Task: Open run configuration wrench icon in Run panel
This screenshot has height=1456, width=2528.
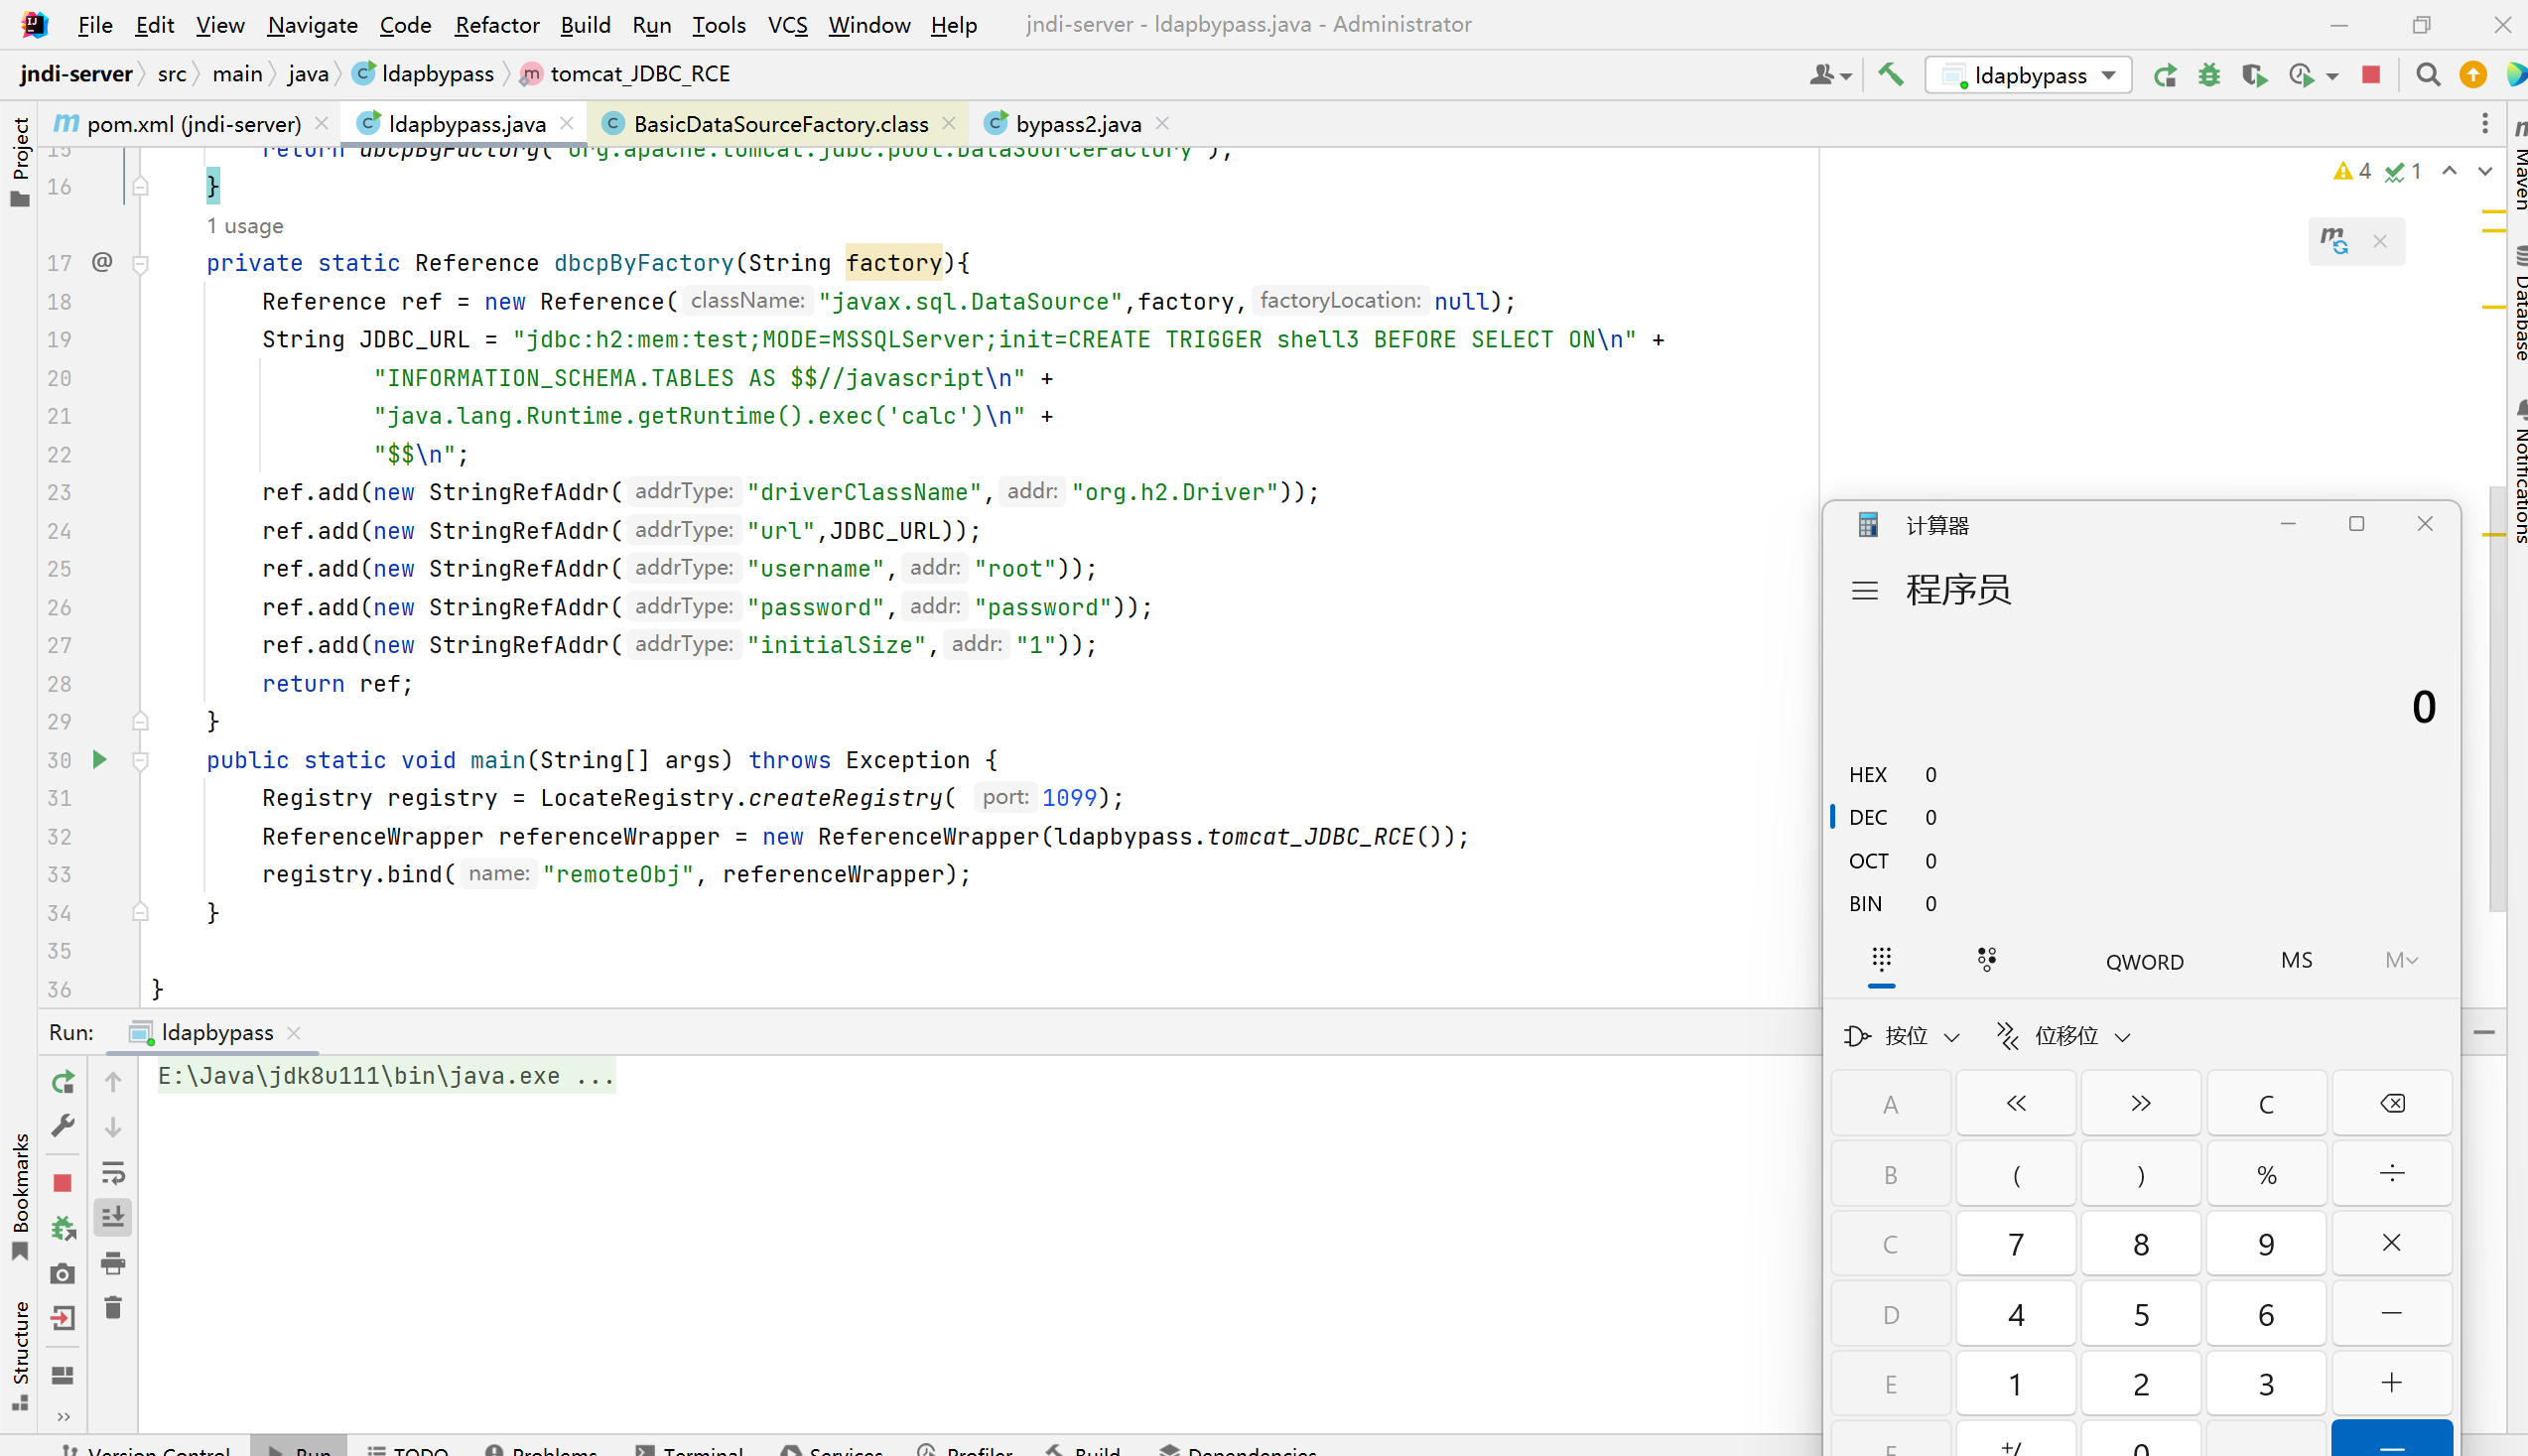Action: pos(63,1126)
